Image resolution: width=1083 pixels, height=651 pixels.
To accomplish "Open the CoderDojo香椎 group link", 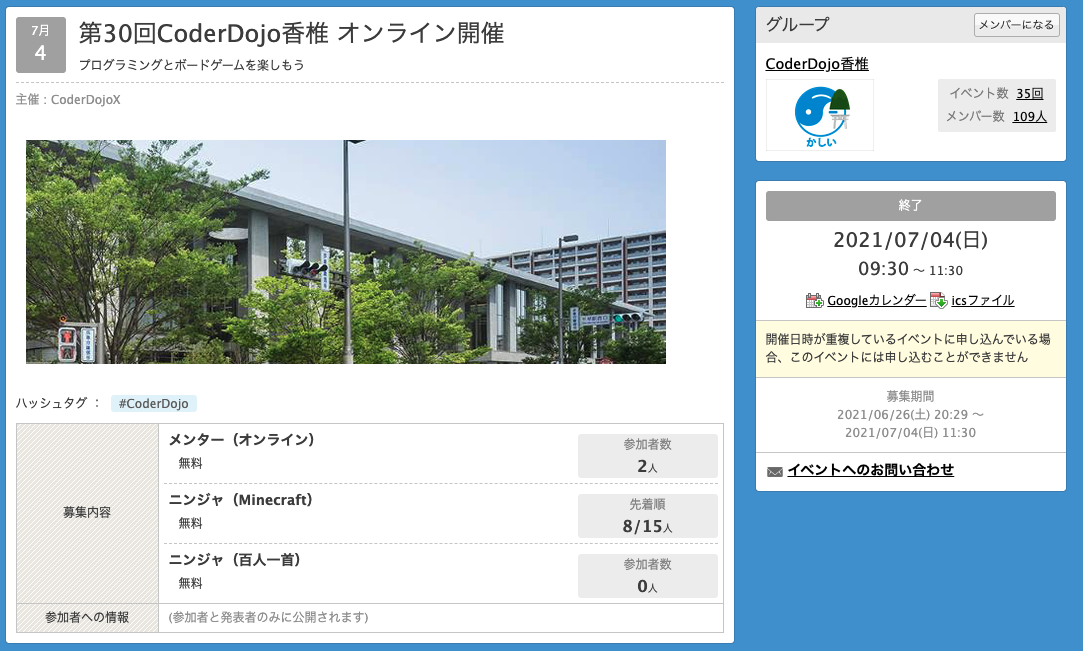I will click(816, 64).
